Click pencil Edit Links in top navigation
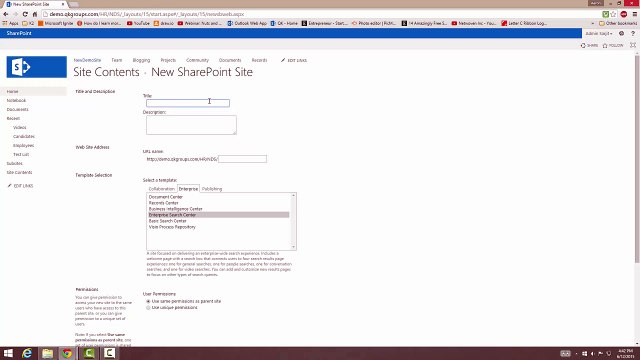 [x=294, y=60]
